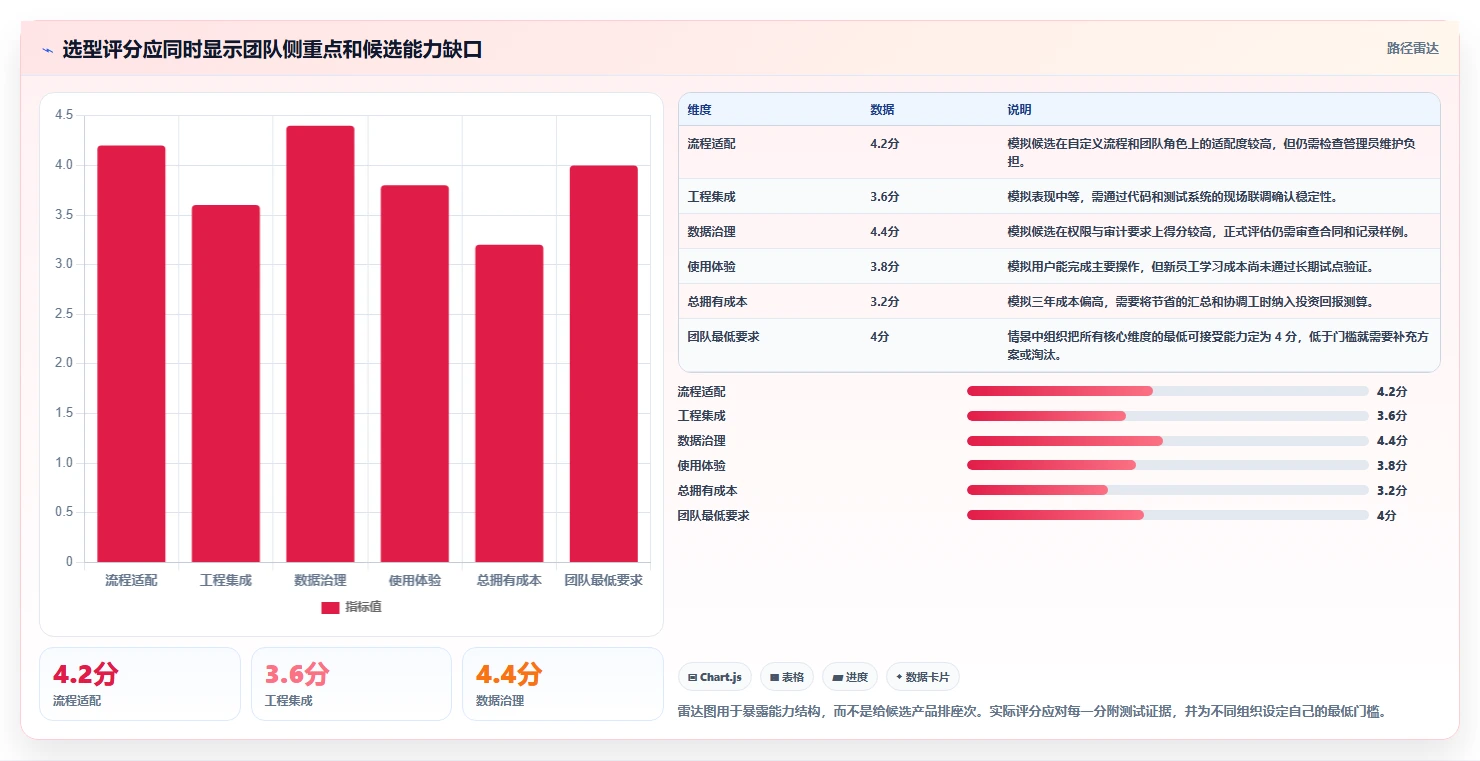Select the 总拥有成本 bar in the chart
Screen dimensions: 1480x761
509,404
